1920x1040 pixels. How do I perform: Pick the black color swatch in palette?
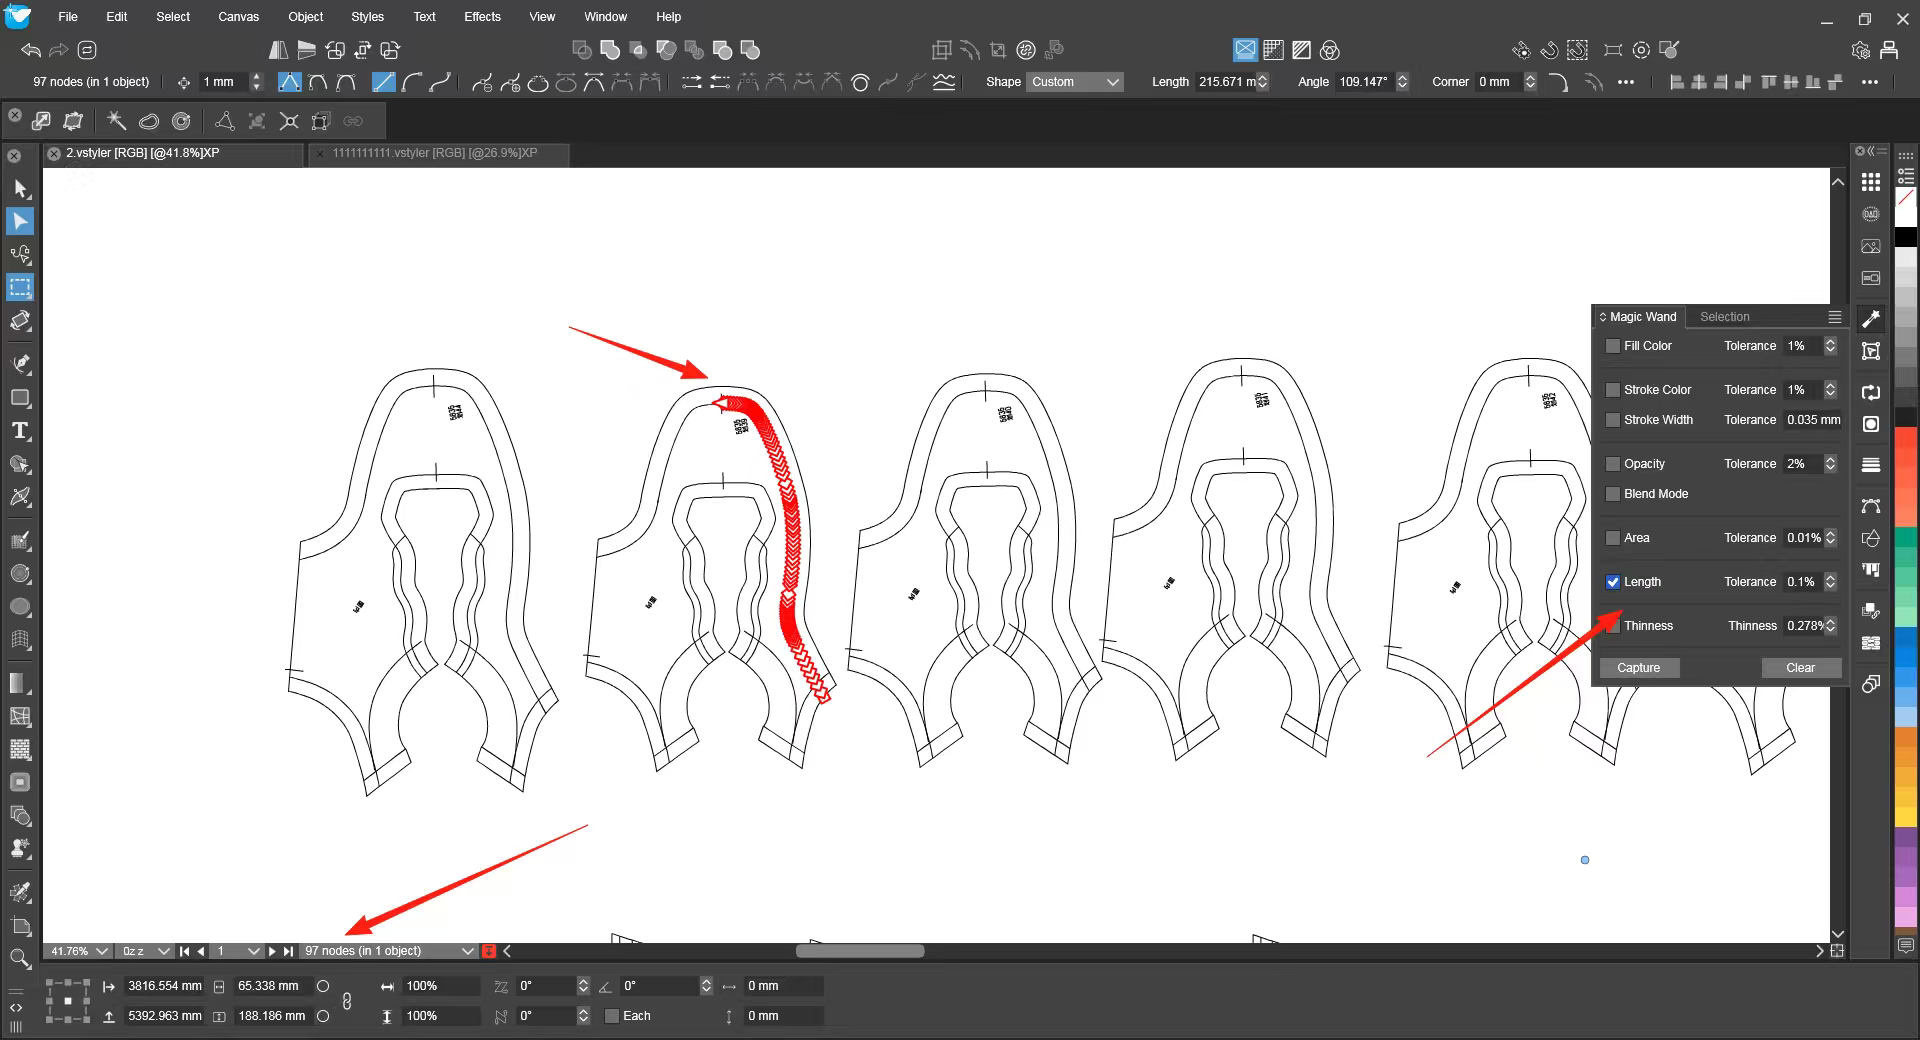point(1906,237)
